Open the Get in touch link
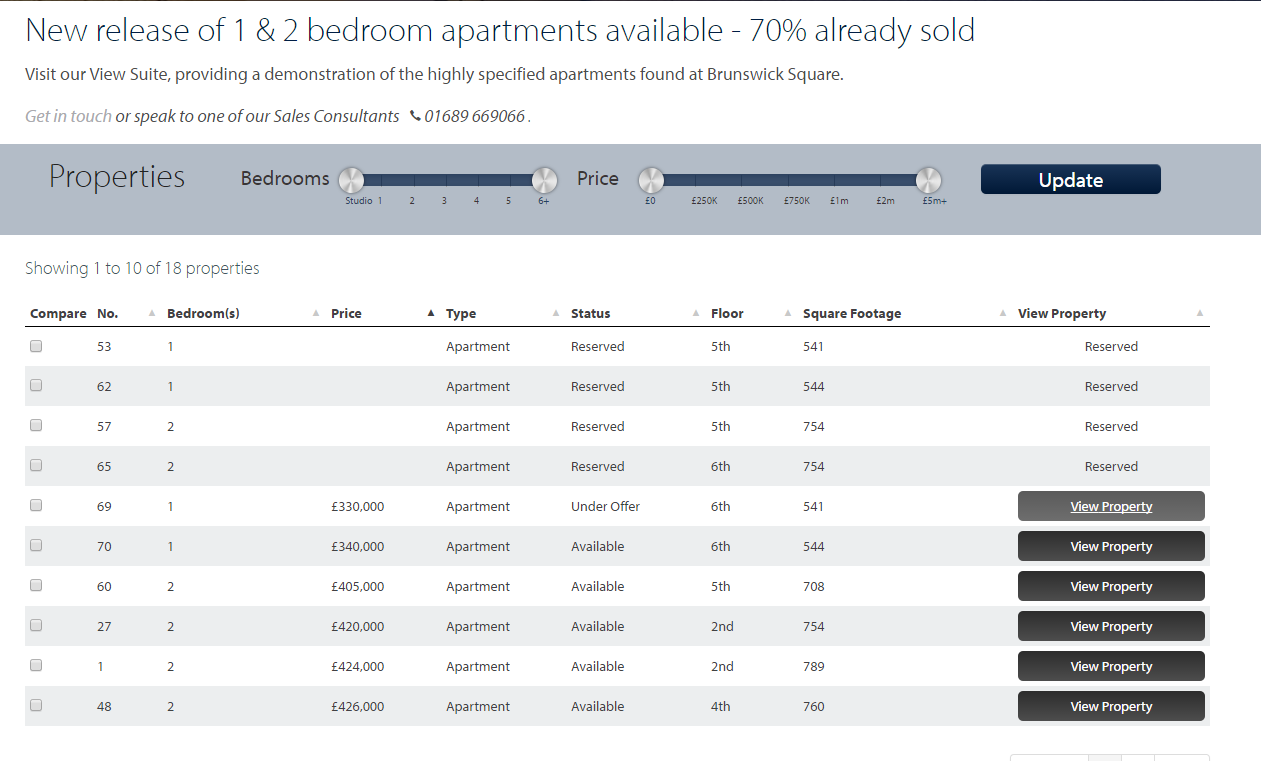1261x761 pixels. click(68, 116)
